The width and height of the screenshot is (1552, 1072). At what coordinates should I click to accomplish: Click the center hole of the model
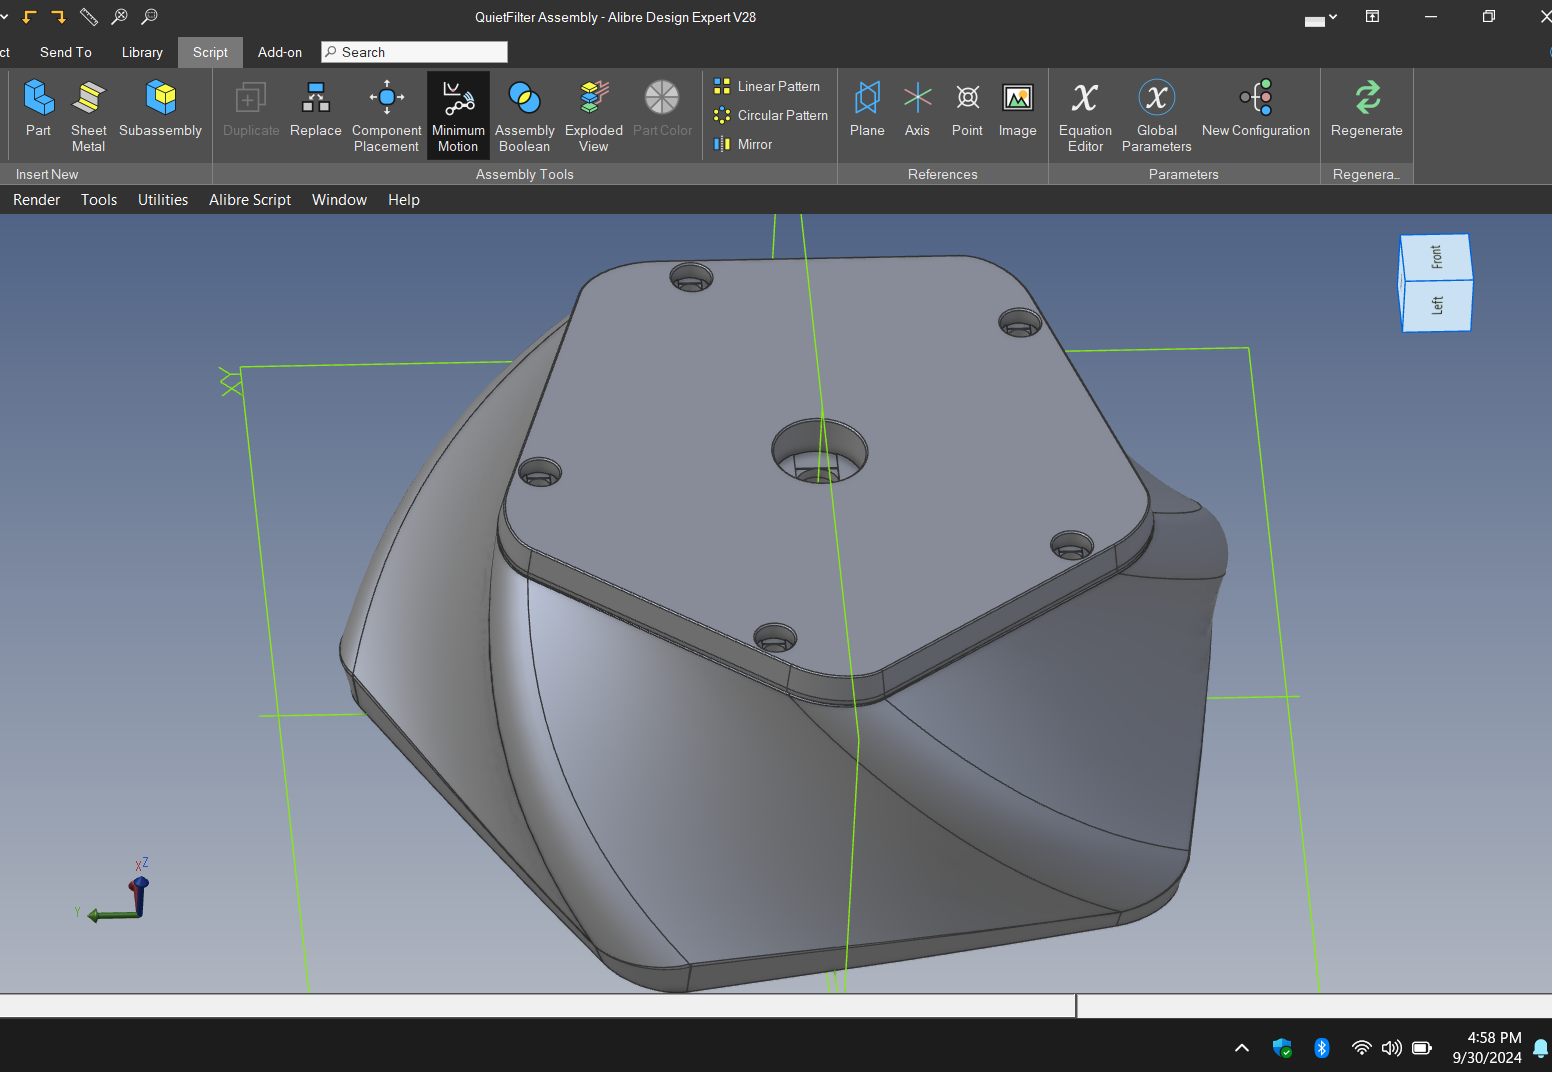click(x=820, y=452)
